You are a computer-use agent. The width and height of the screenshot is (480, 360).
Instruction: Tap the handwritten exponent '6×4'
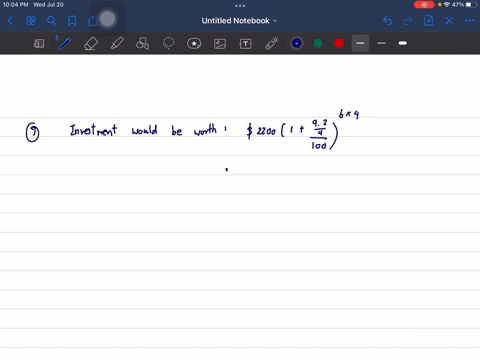pos(349,114)
